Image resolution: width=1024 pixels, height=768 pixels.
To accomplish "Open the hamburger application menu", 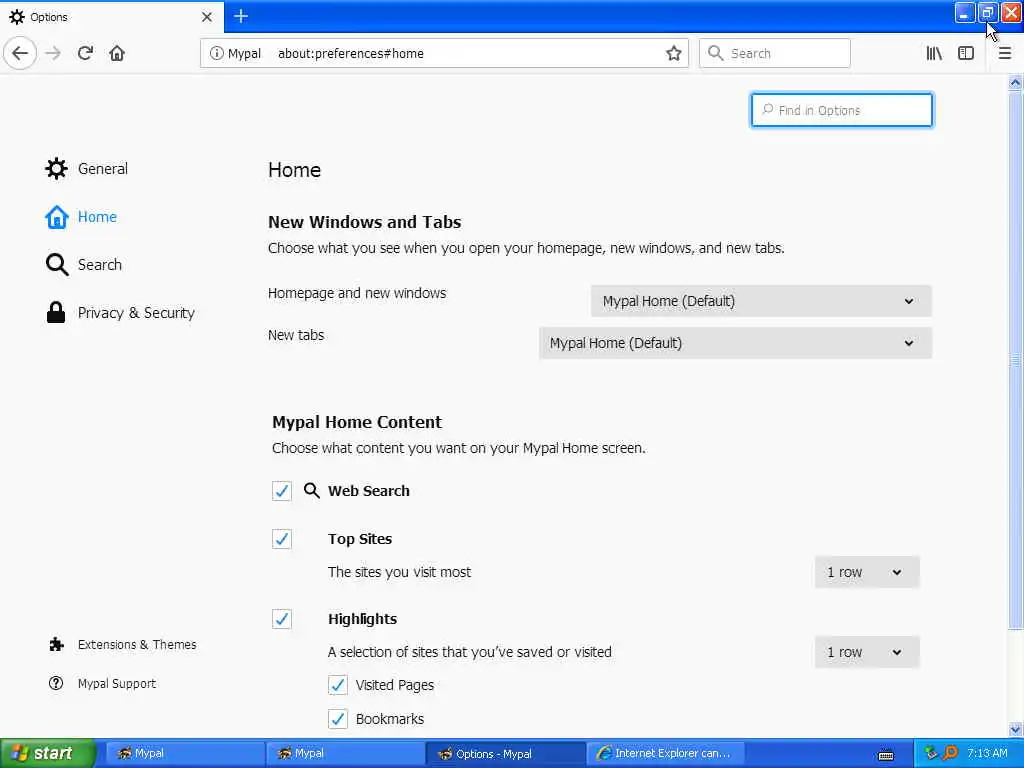I will [x=1004, y=54].
